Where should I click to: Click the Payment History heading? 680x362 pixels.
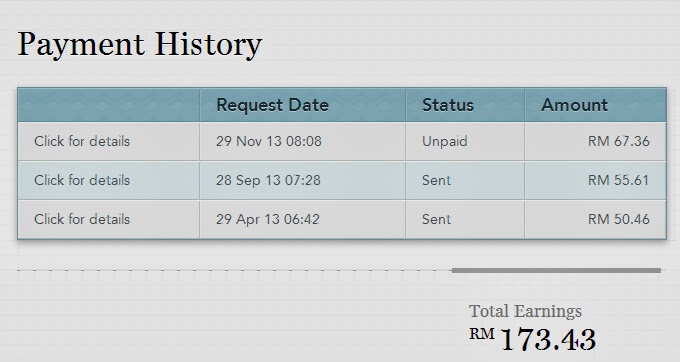click(140, 45)
